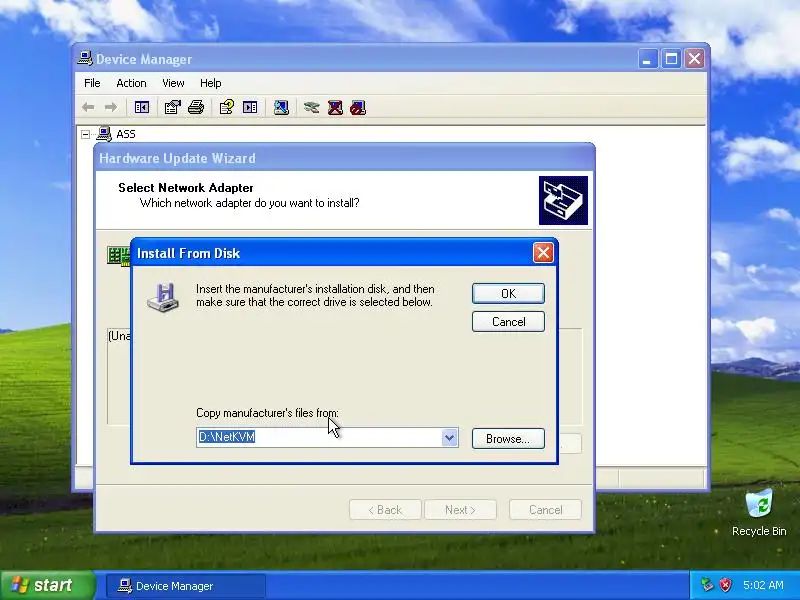Click the Browse... button
Screen dimensions: 800x600
click(x=508, y=439)
